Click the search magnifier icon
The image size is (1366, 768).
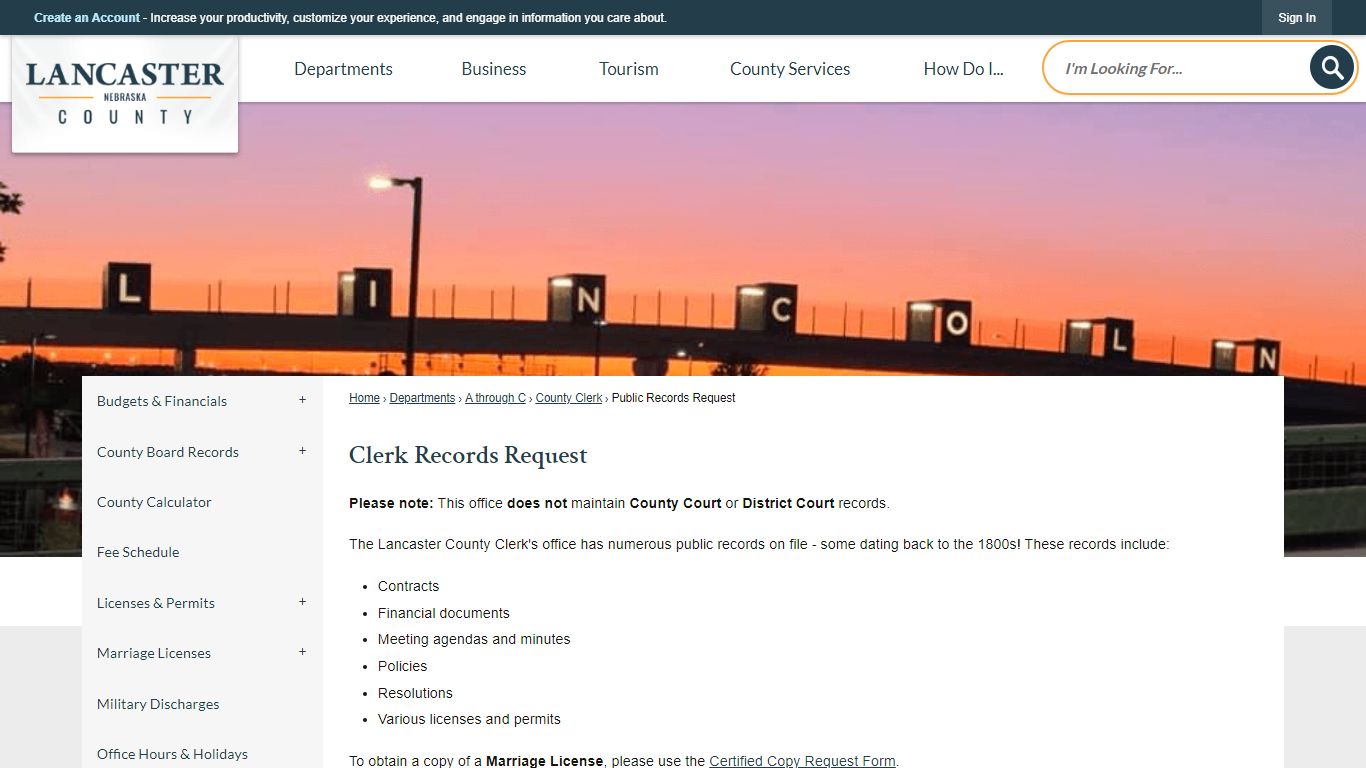(1332, 68)
